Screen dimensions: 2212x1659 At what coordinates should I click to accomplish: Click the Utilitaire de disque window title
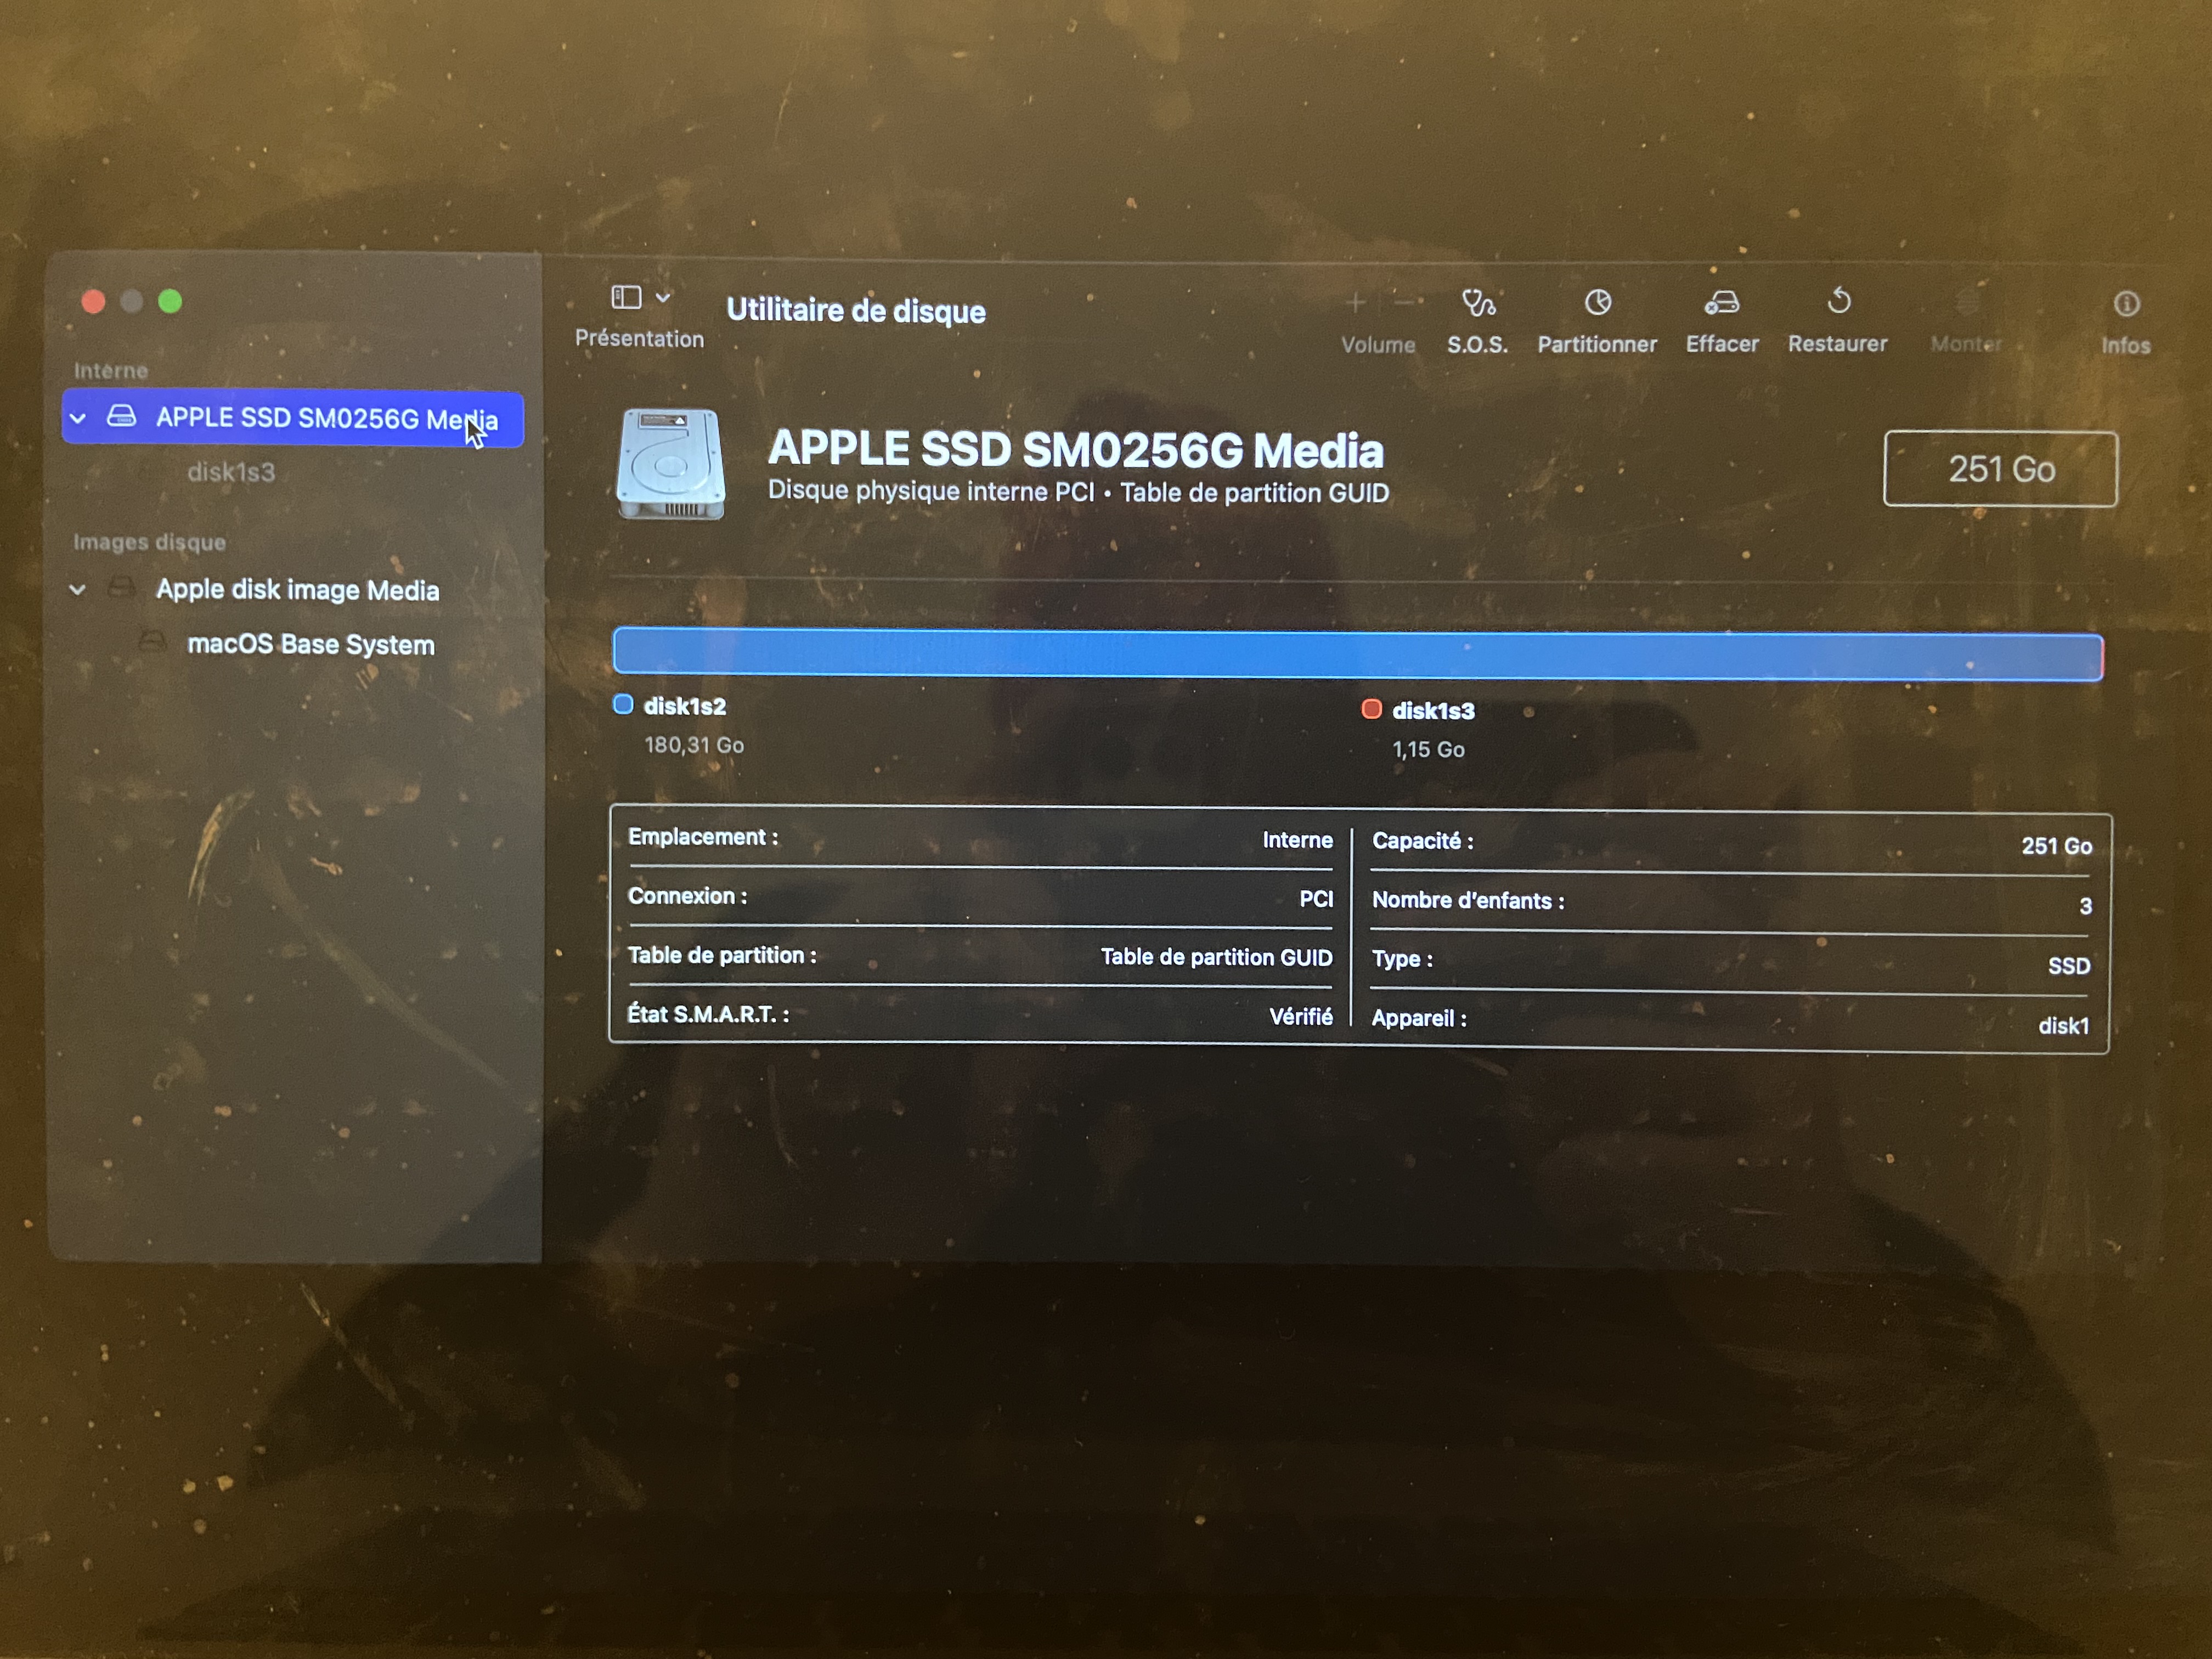coord(856,310)
